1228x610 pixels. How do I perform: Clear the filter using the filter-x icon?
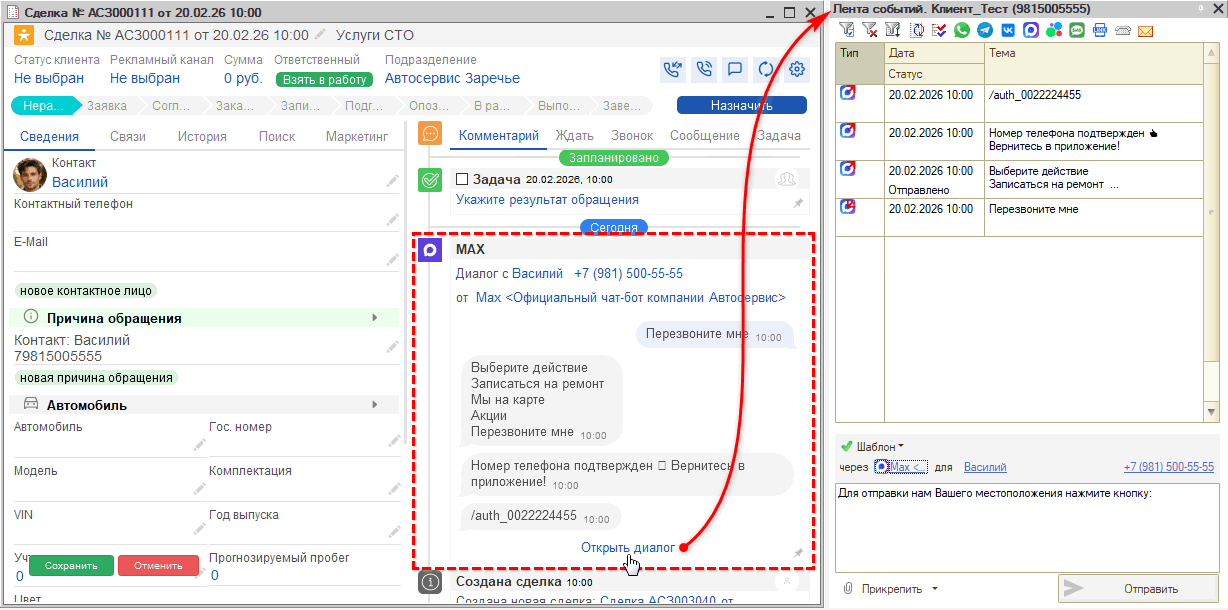tap(871, 31)
